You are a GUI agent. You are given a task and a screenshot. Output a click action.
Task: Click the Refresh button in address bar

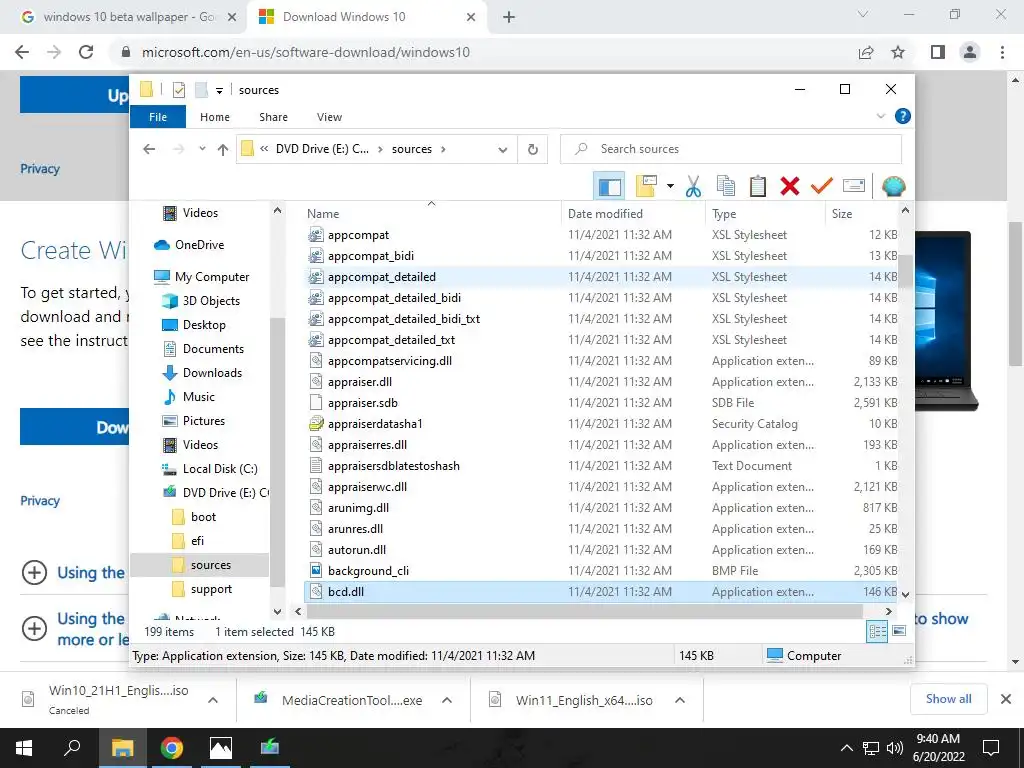pyautogui.click(x=533, y=150)
